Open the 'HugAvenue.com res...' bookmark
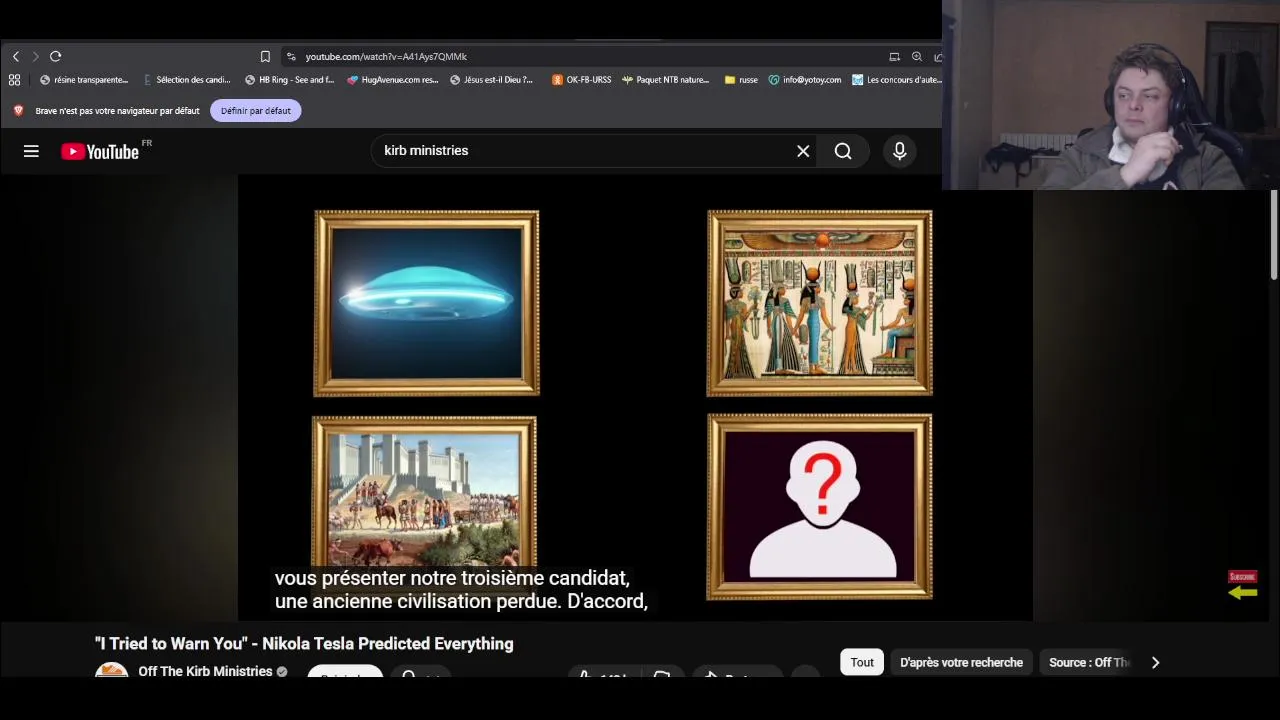Viewport: 1280px width, 720px height. pos(393,80)
